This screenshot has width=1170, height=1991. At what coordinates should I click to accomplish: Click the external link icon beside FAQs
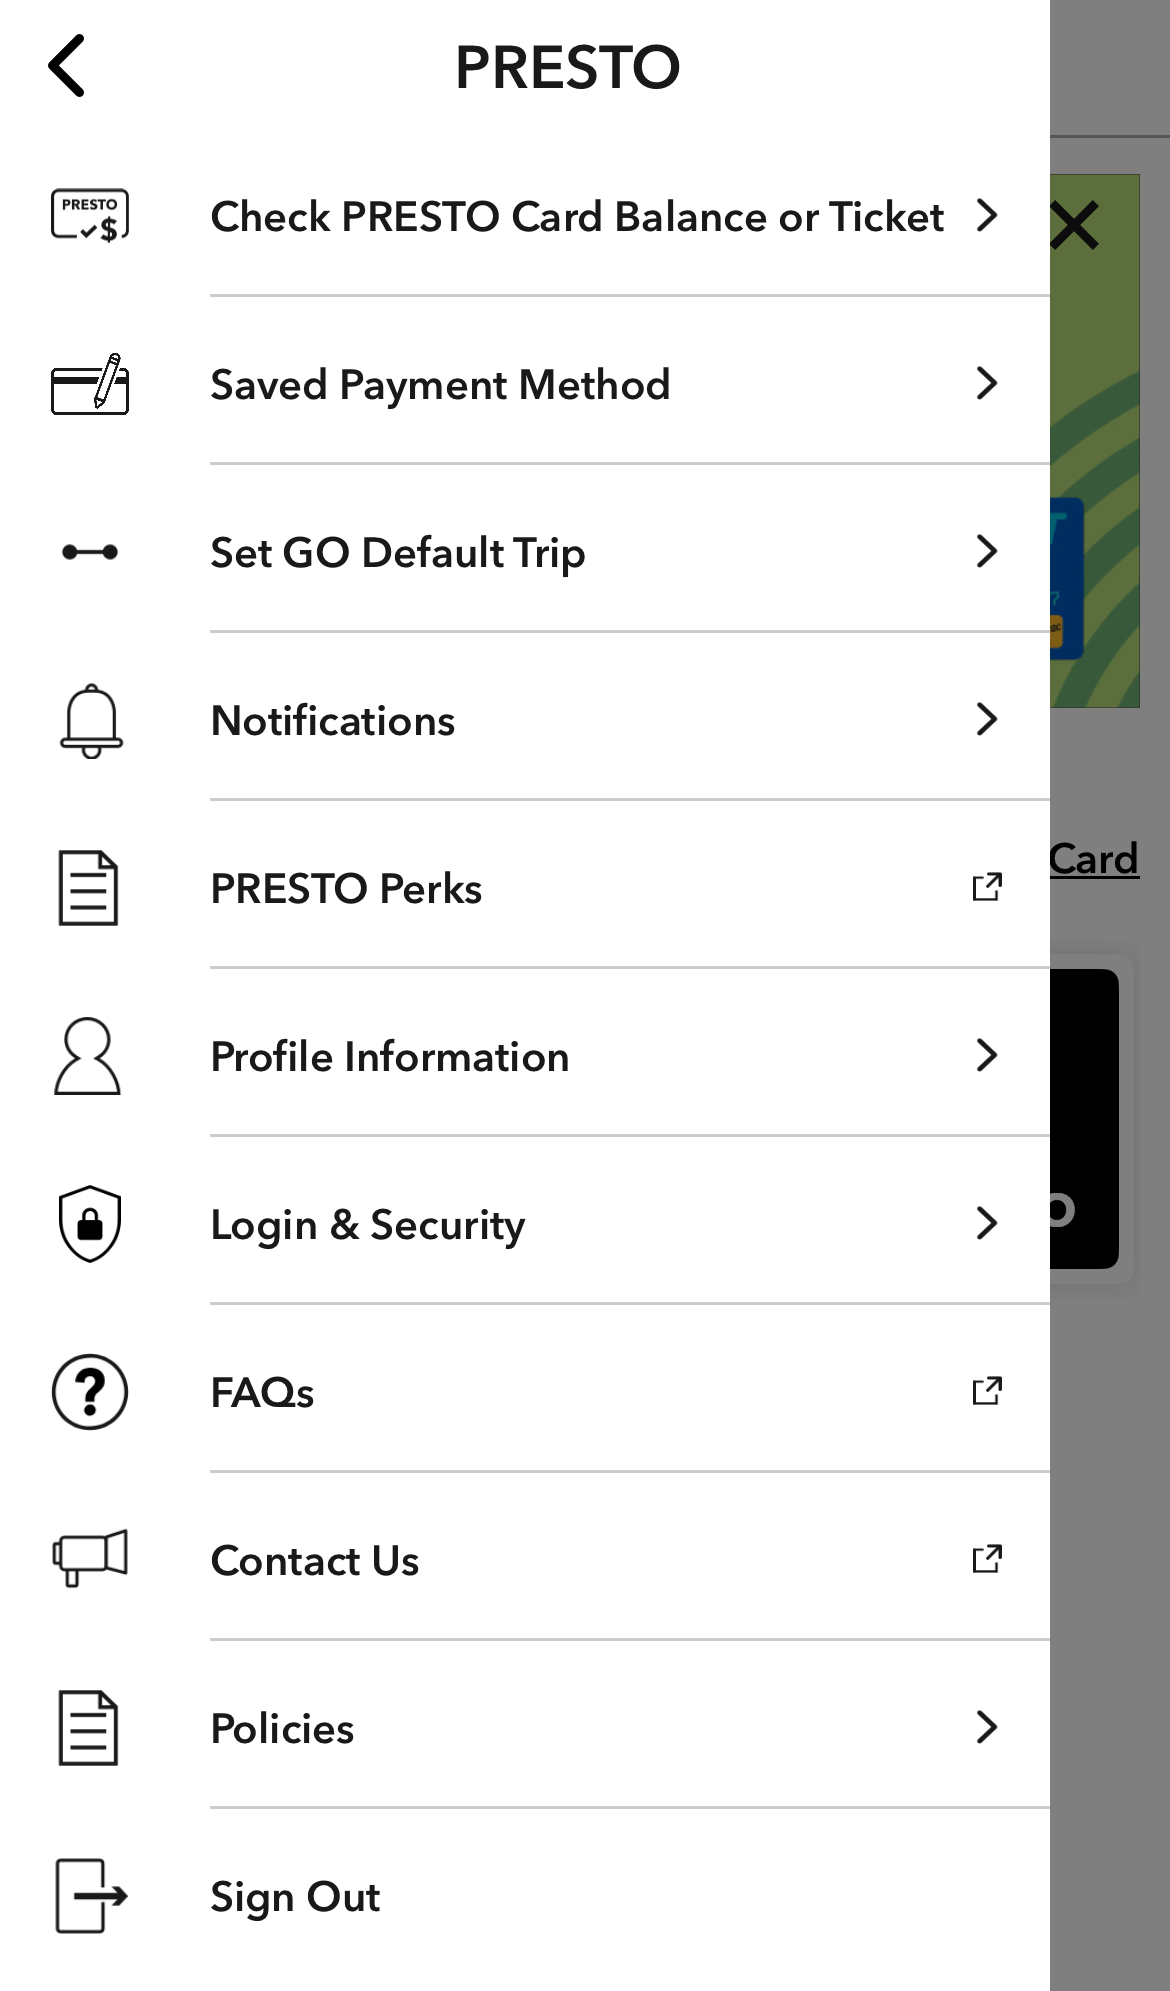(x=987, y=1391)
